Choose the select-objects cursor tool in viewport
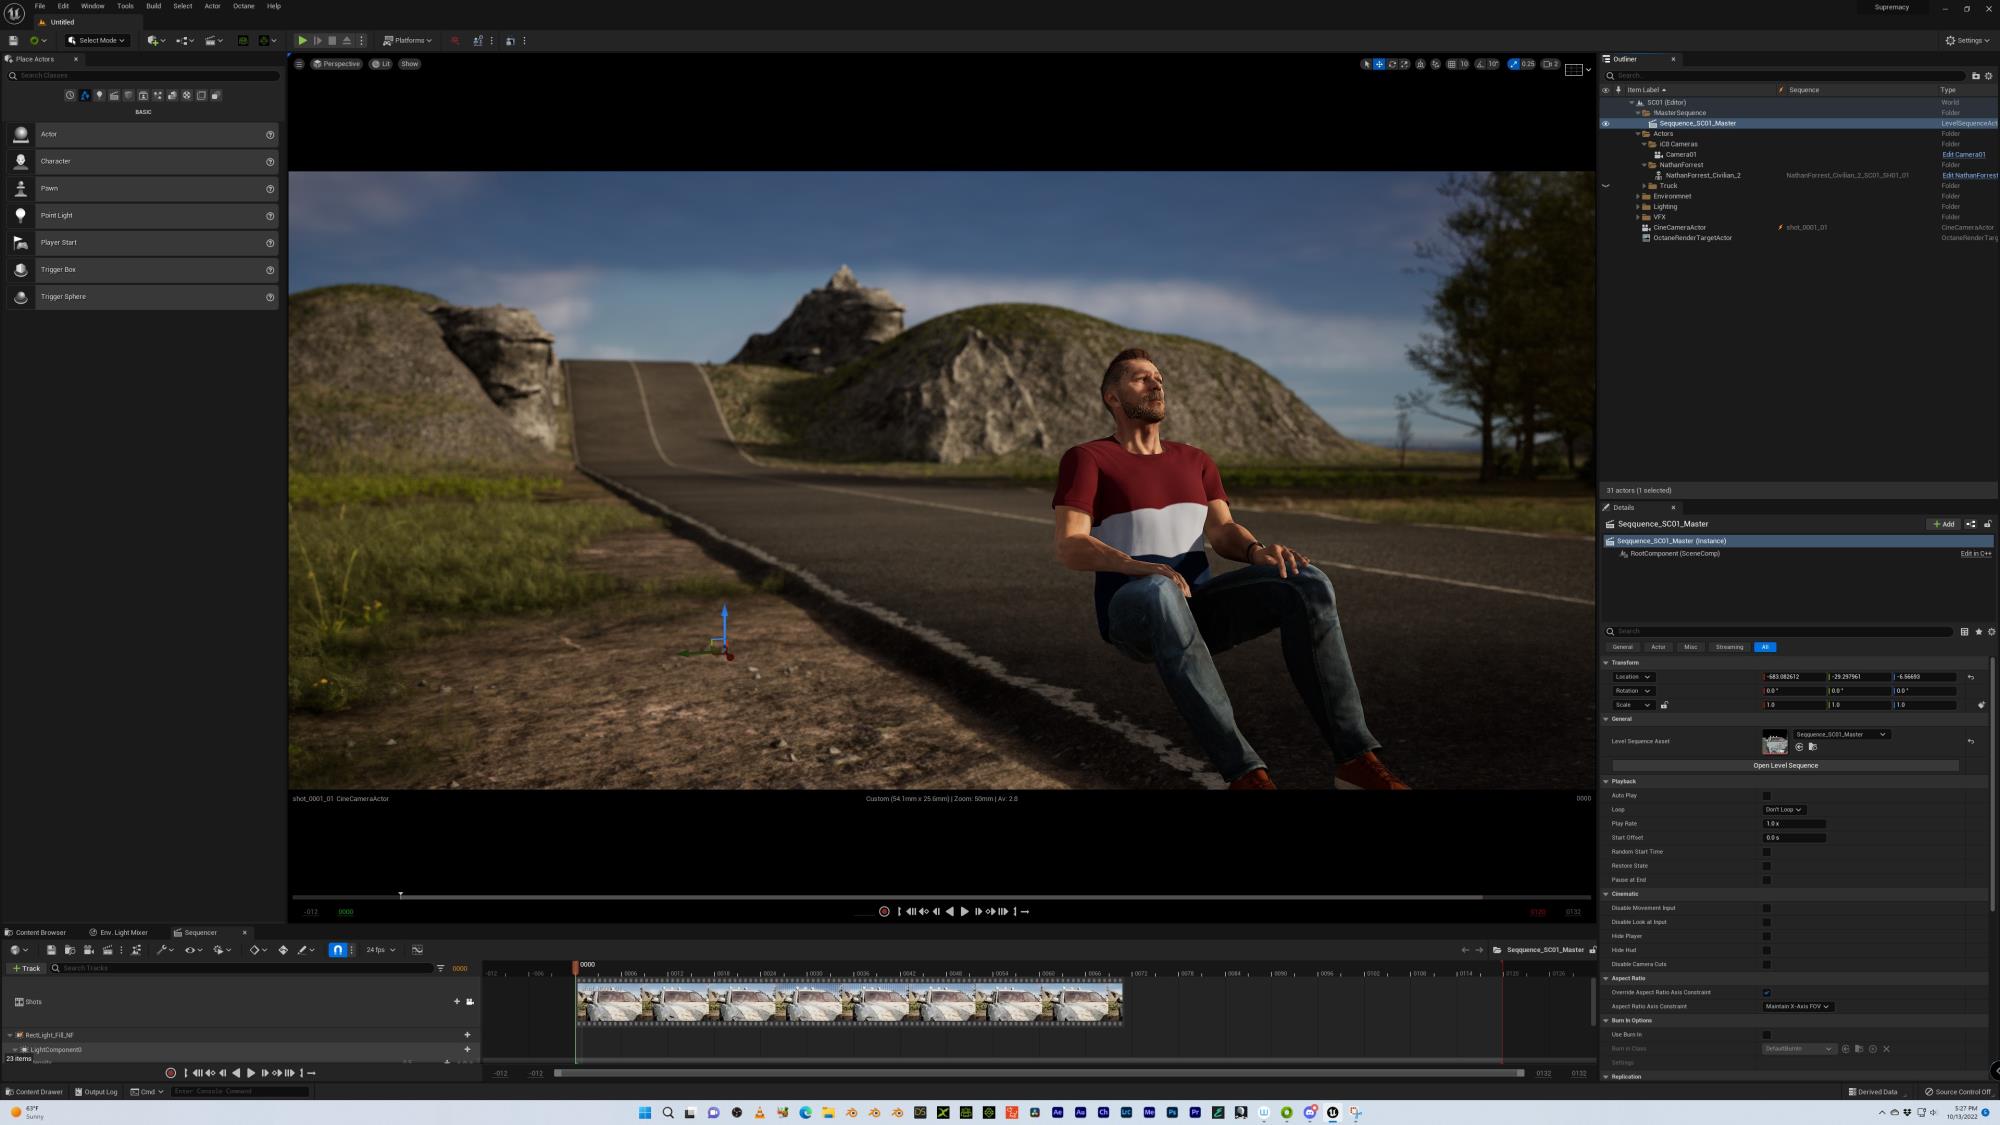The width and height of the screenshot is (2000, 1125). [x=1366, y=64]
